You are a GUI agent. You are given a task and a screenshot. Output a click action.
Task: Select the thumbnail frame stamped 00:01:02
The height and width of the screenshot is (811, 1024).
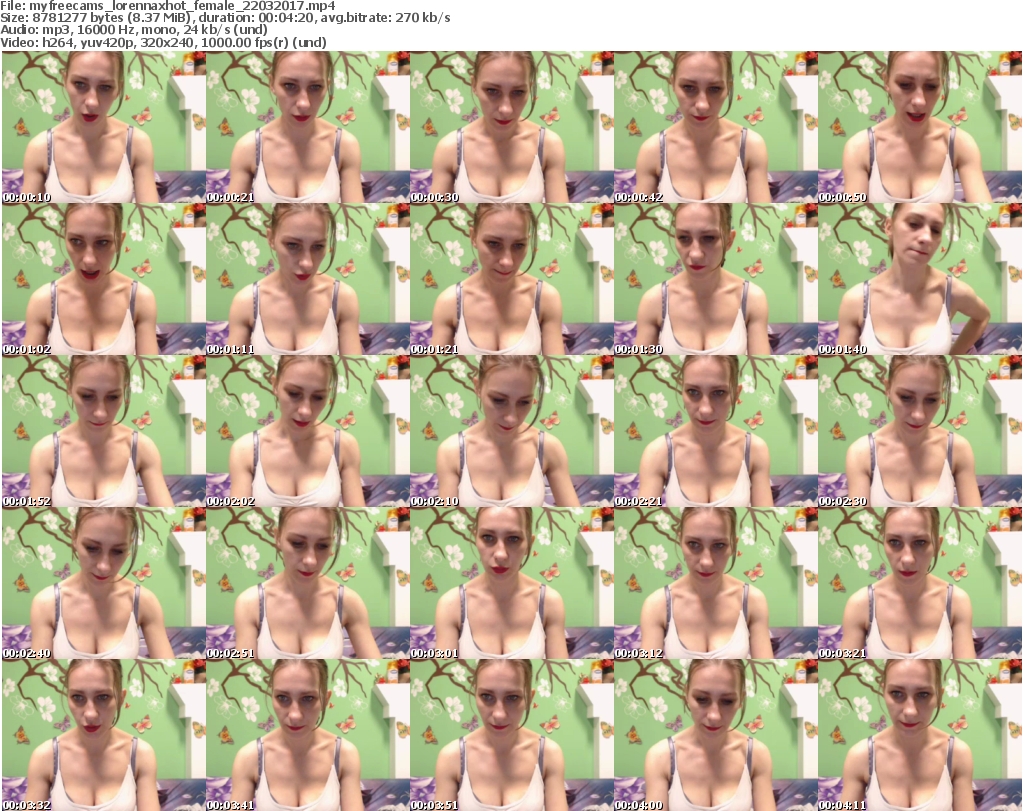click(x=104, y=279)
